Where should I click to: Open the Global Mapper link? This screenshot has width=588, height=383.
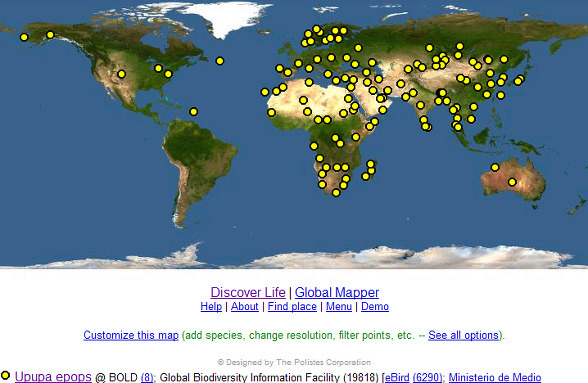[x=337, y=292]
